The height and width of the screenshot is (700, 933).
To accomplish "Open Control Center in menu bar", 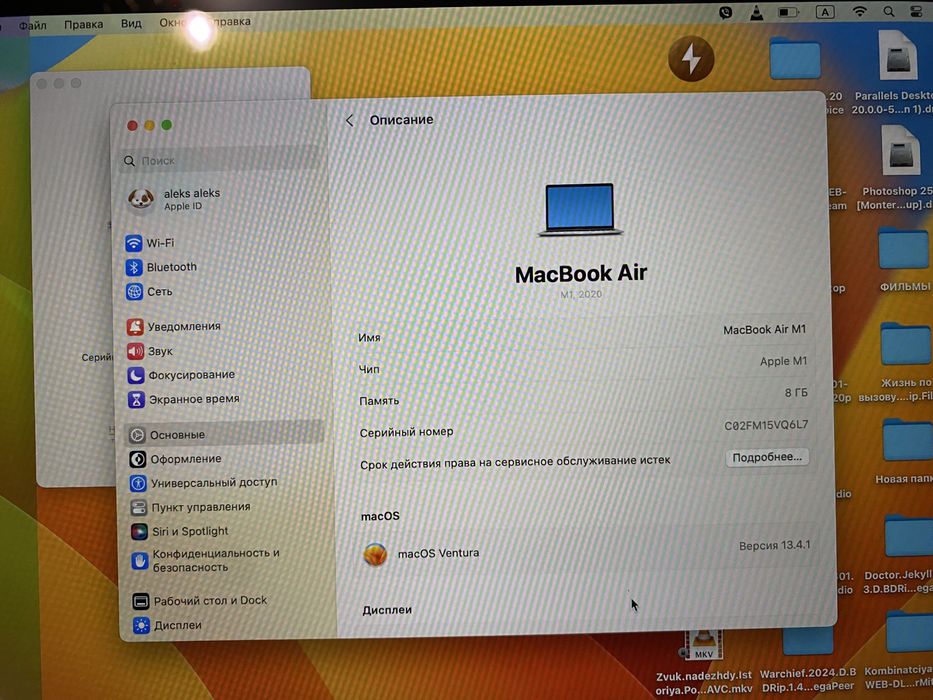I will [x=917, y=11].
